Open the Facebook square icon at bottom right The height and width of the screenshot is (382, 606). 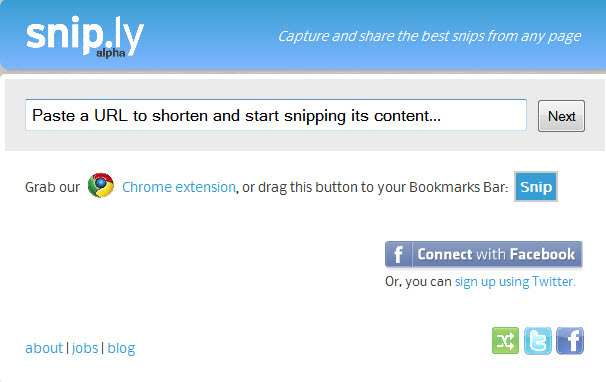(x=570, y=341)
